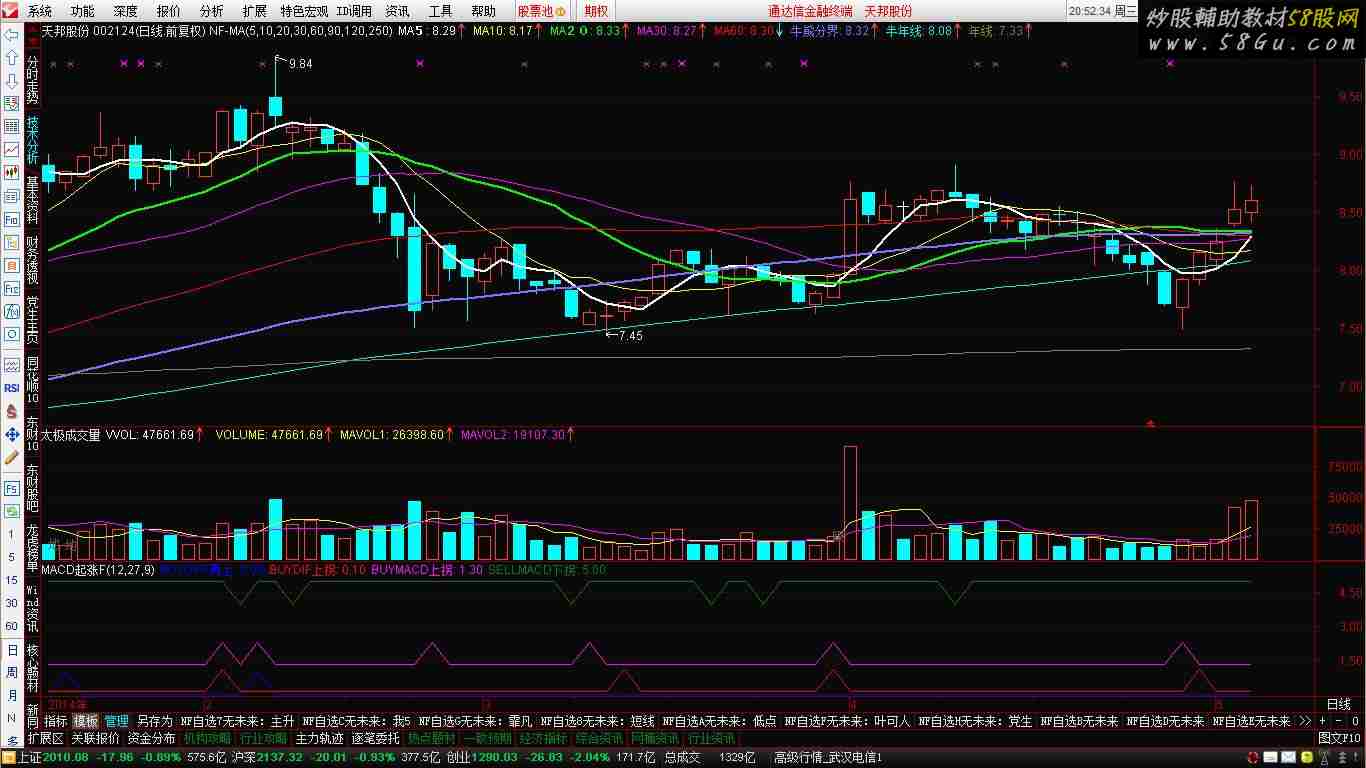Screen dimensions: 1366x768
Task: Open the 逐笔委托 tab
Action: [x=374, y=738]
